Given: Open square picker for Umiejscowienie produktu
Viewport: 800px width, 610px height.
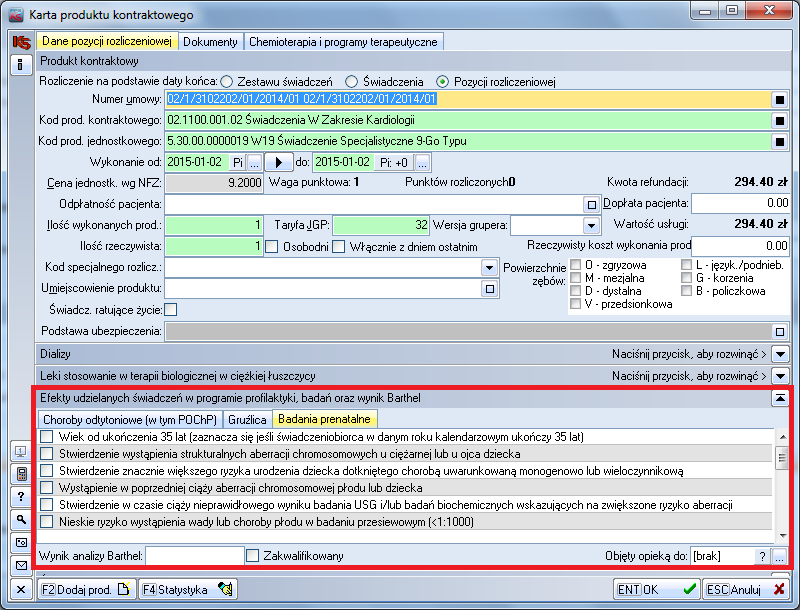Looking at the screenshot, I should pyautogui.click(x=490, y=289).
